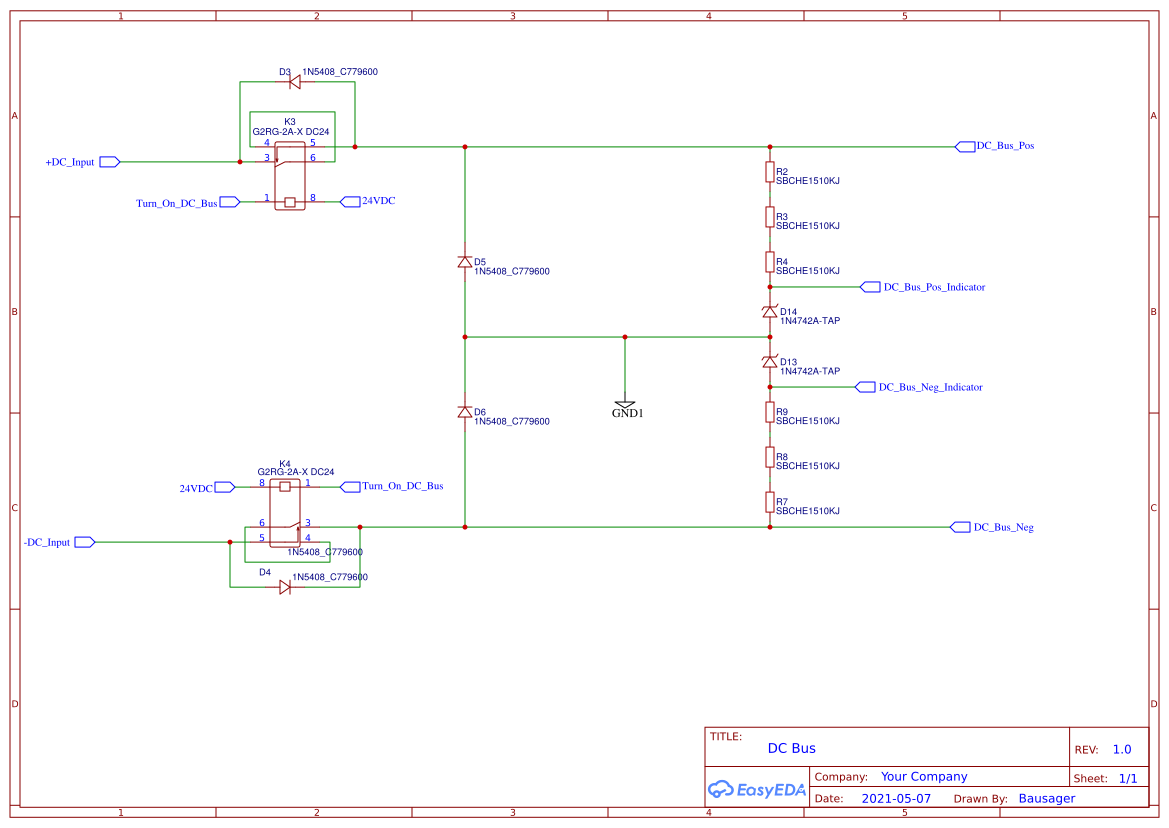Click the 'Bausager' drawn-by name
This screenshot has width=1169, height=828.
[x=1047, y=798]
